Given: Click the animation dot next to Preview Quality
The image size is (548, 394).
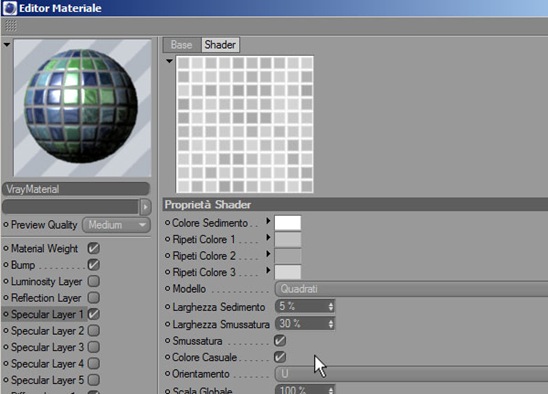Looking at the screenshot, I should pyautogui.click(x=6, y=225).
